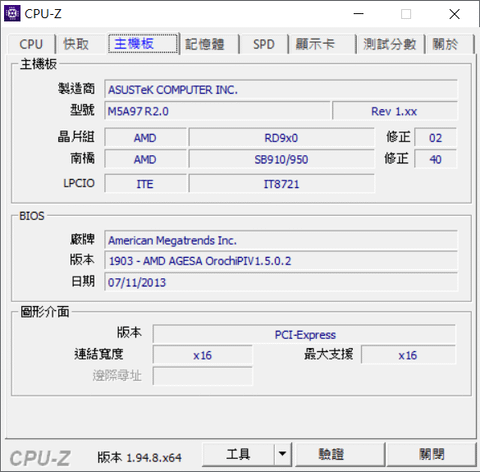The width and height of the screenshot is (480, 472).
Task: Click the chipset vendor AMD value
Action: [145, 138]
